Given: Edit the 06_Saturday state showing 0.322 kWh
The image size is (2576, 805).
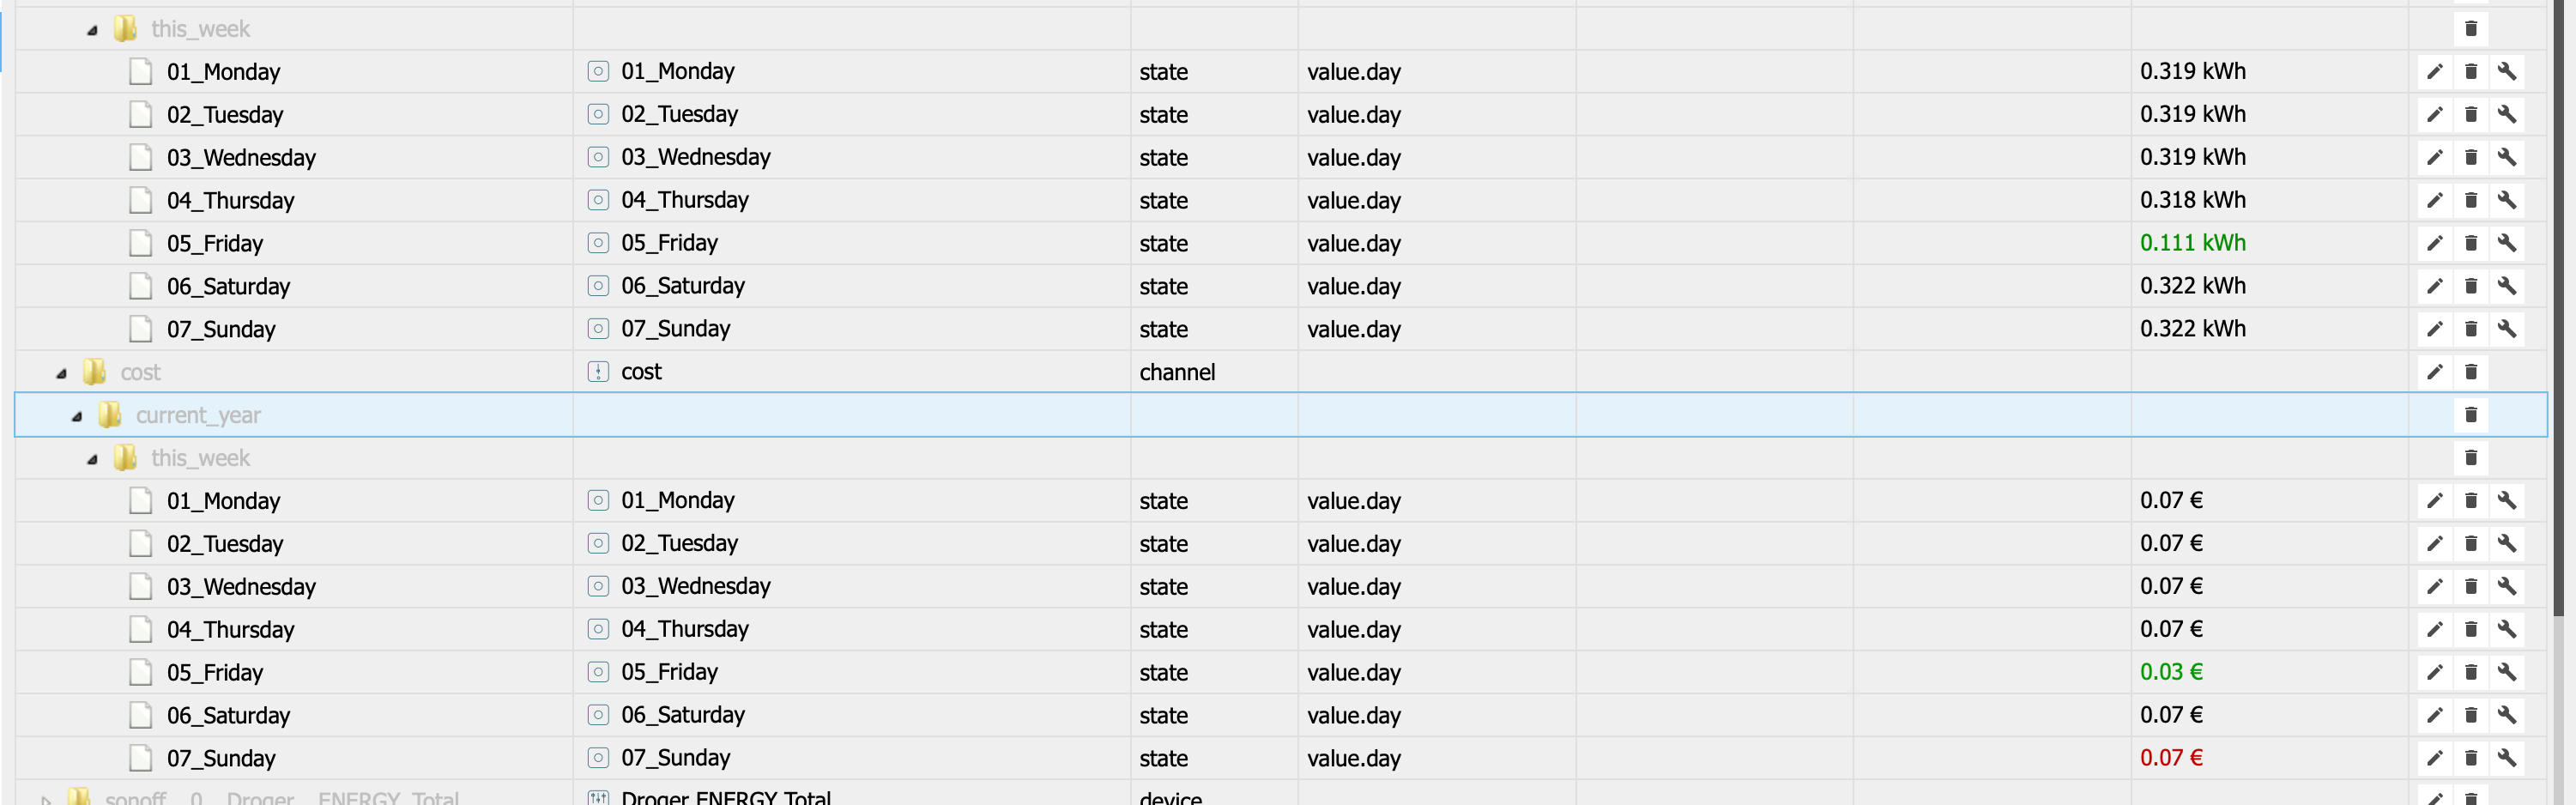Looking at the screenshot, I should coord(2434,286).
